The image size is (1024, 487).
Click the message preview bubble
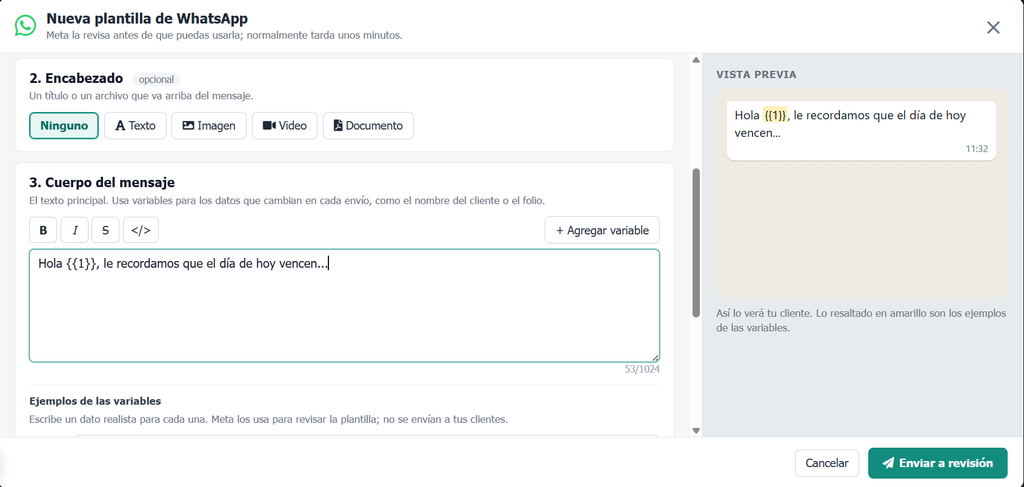pos(861,131)
